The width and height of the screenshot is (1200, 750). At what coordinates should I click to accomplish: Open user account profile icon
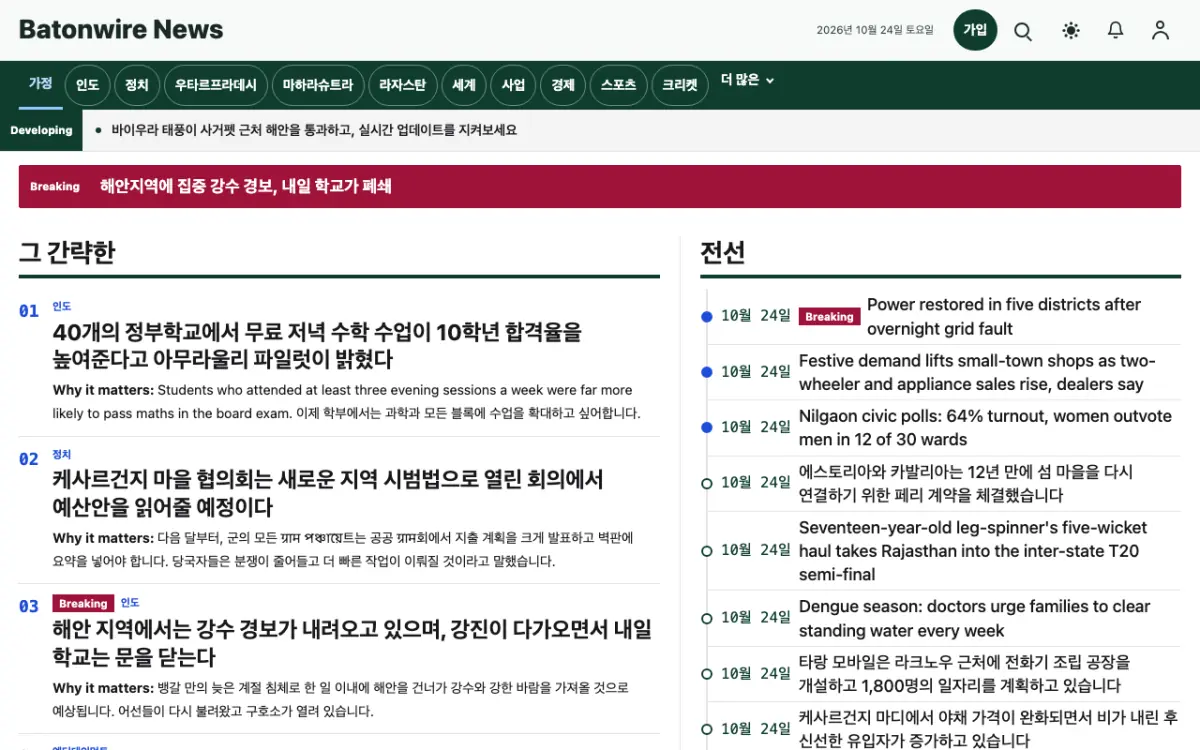coord(1160,31)
